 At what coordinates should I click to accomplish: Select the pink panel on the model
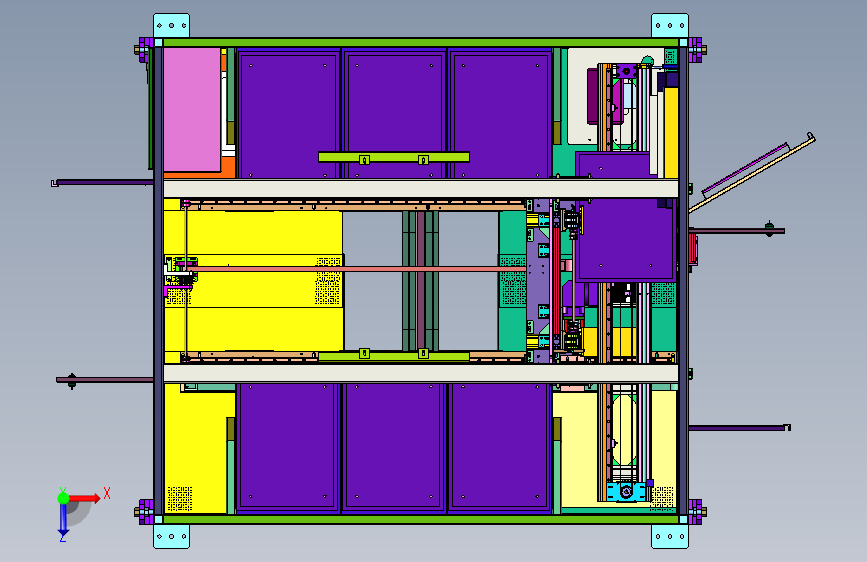(x=192, y=110)
